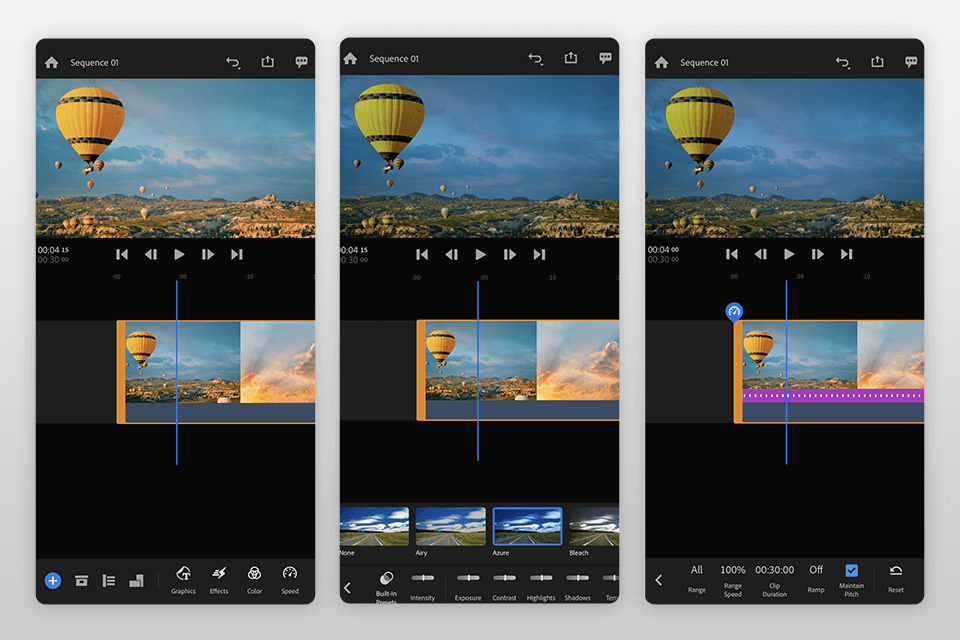Image resolution: width=960 pixels, height=640 pixels.
Task: Tap the home icon in the left phone
Action: (51, 62)
